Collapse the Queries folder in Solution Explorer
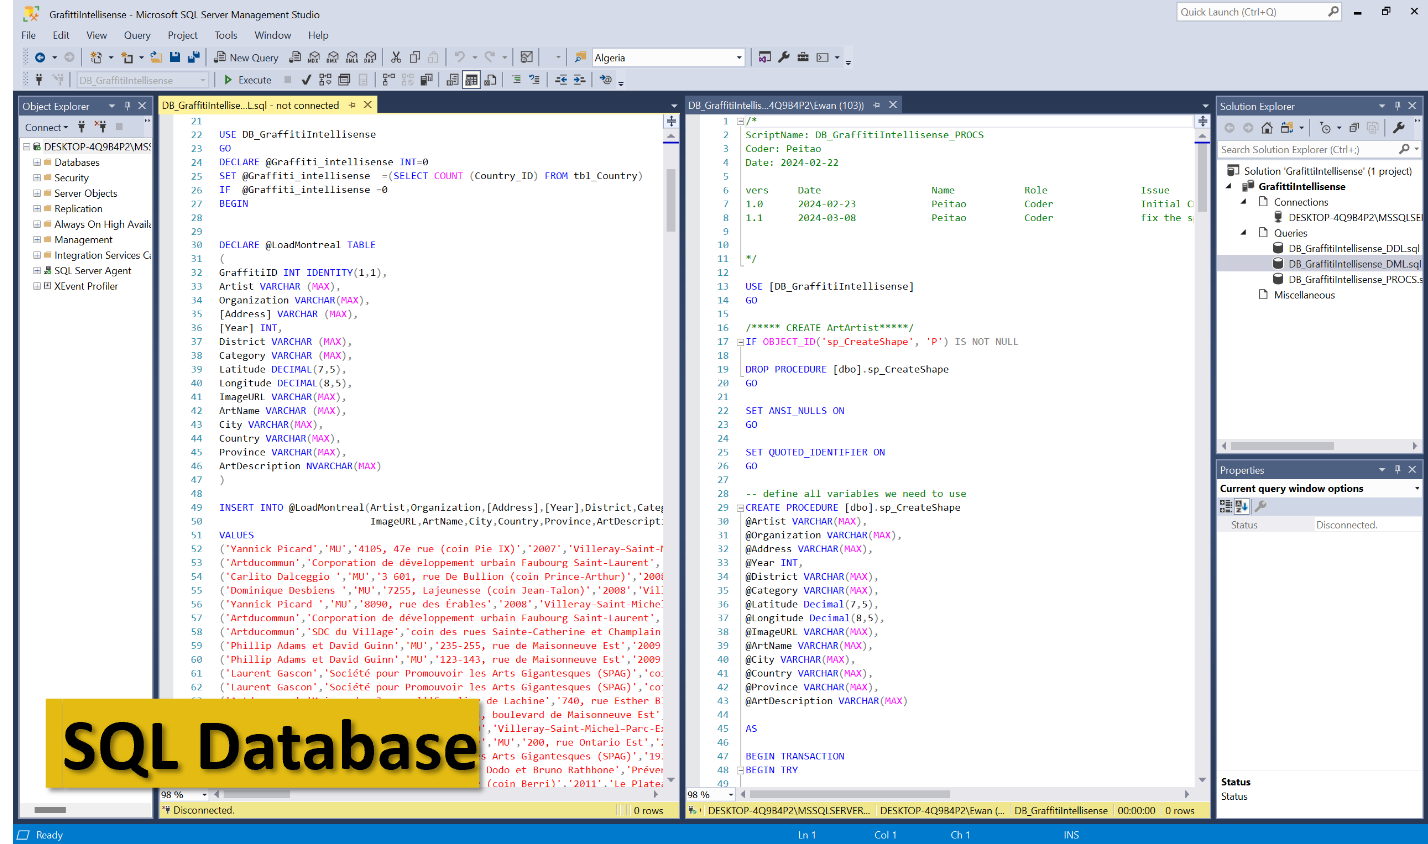This screenshot has width=1428, height=844. [x=1244, y=233]
